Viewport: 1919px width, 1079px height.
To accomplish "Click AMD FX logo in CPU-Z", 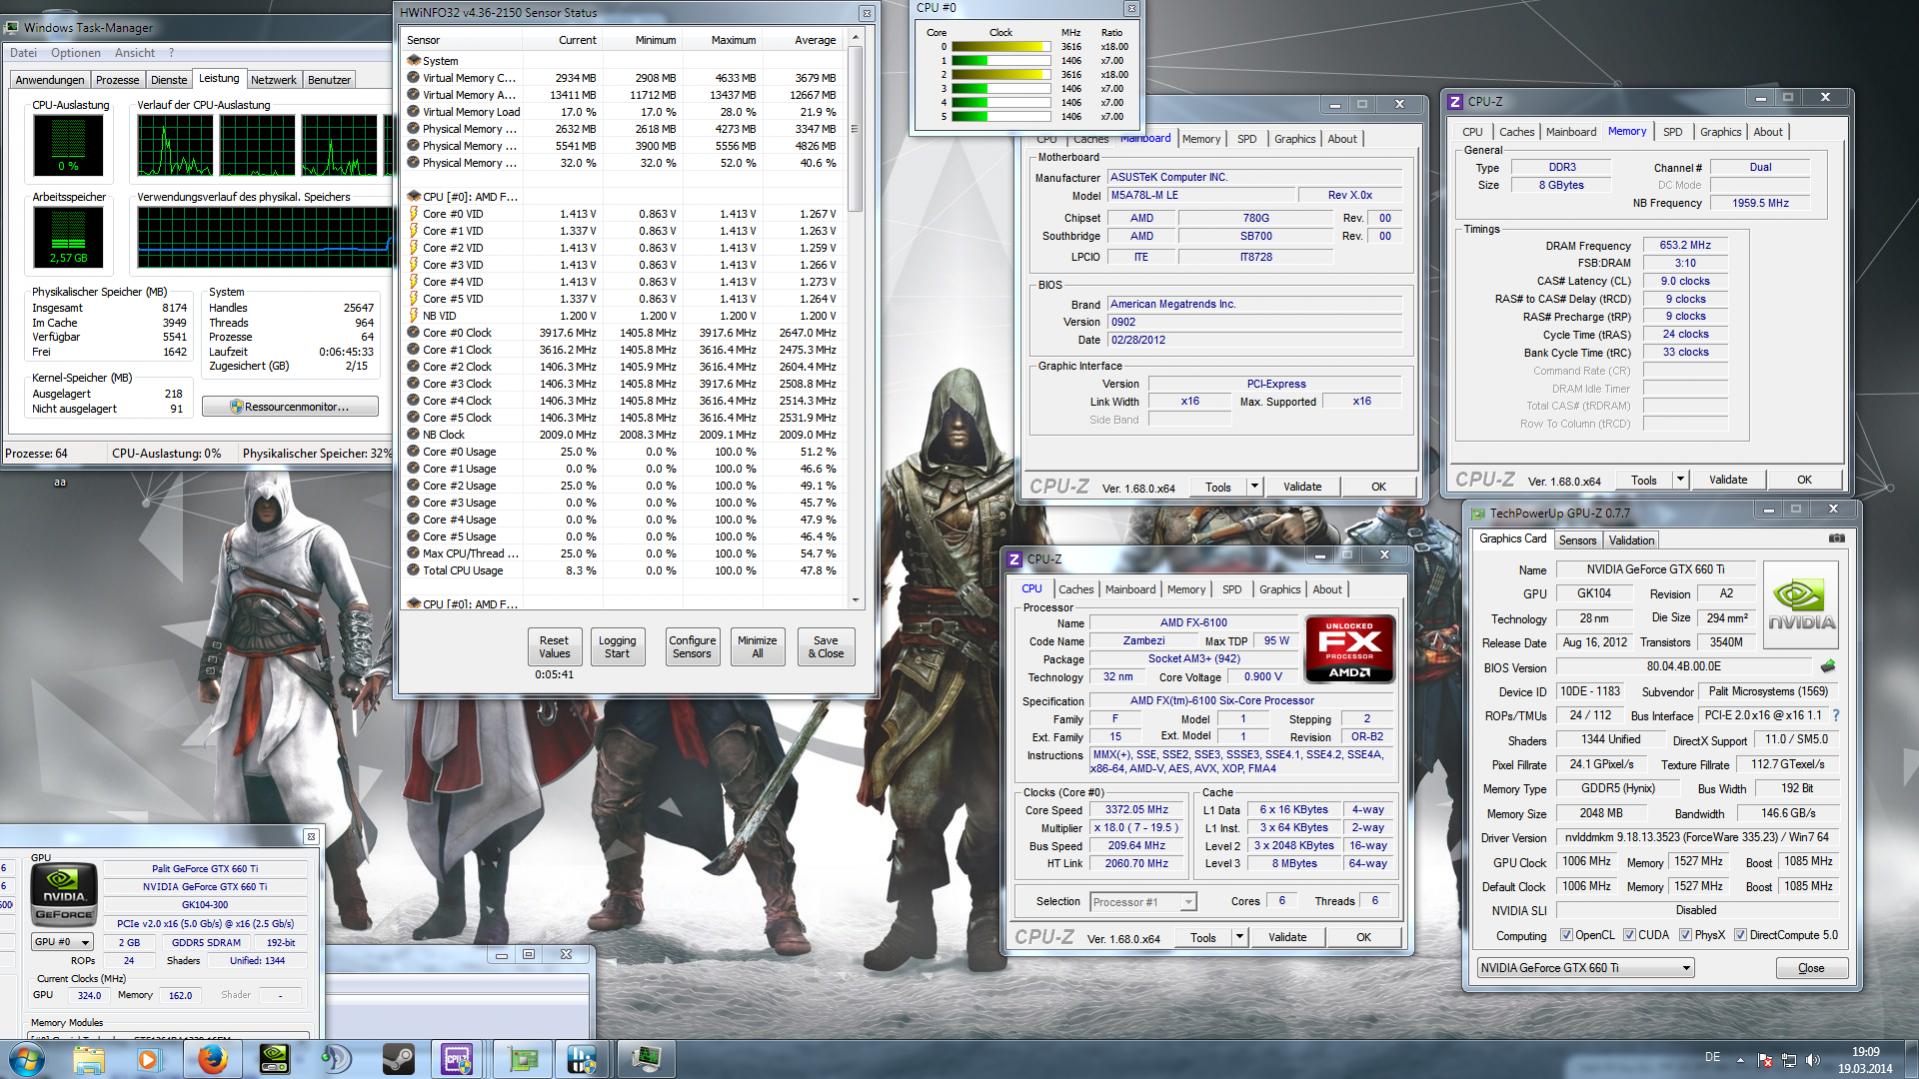I will coord(1349,649).
